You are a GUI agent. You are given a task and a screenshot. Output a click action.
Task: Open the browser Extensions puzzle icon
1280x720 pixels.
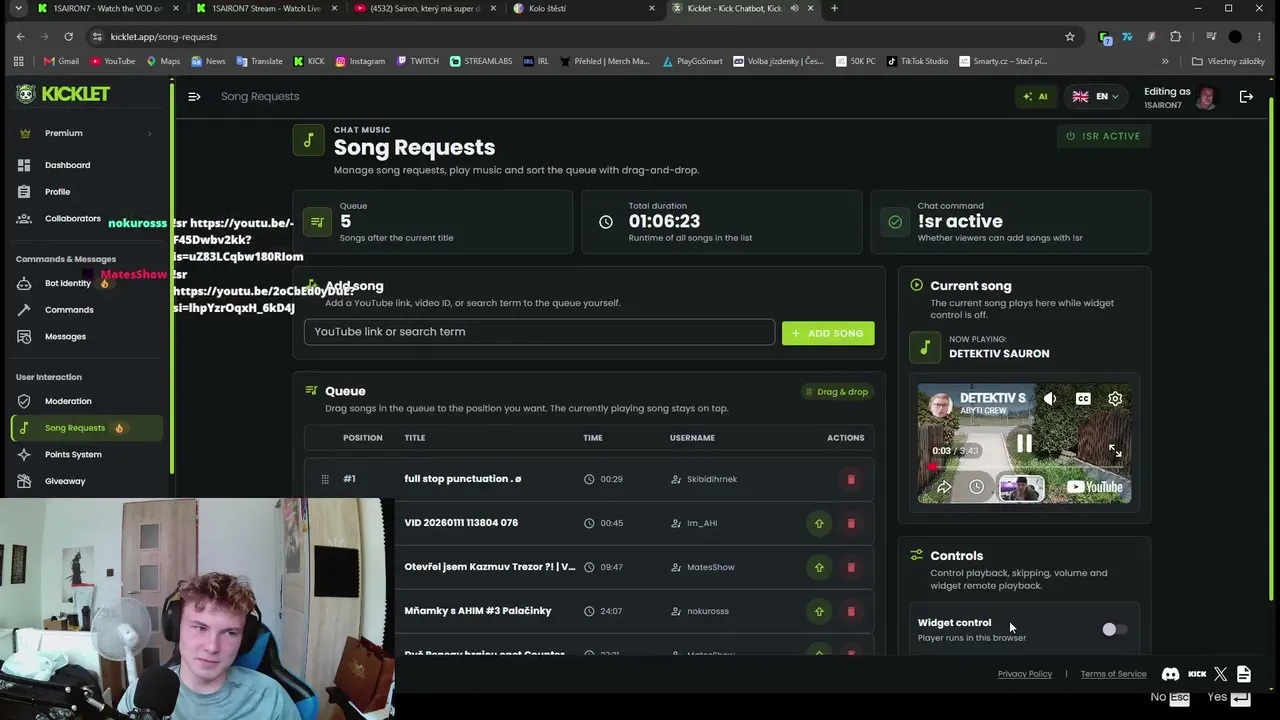[1176, 37]
